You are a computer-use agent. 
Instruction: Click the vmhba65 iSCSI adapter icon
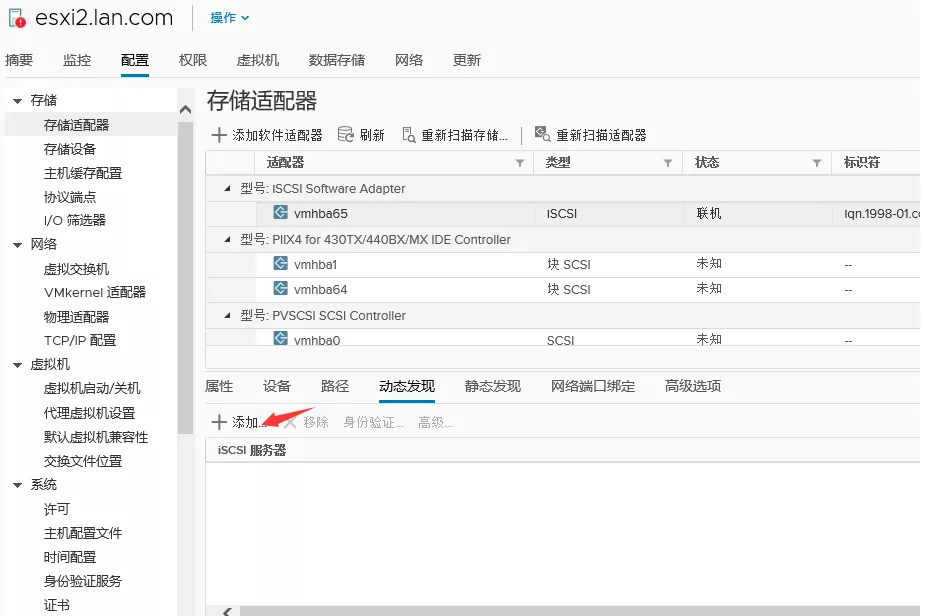[280, 213]
